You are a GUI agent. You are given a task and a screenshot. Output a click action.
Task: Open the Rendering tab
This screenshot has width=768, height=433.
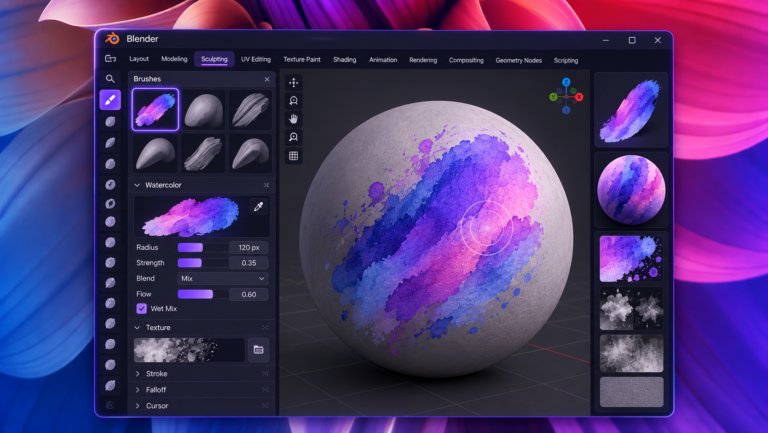click(x=423, y=60)
